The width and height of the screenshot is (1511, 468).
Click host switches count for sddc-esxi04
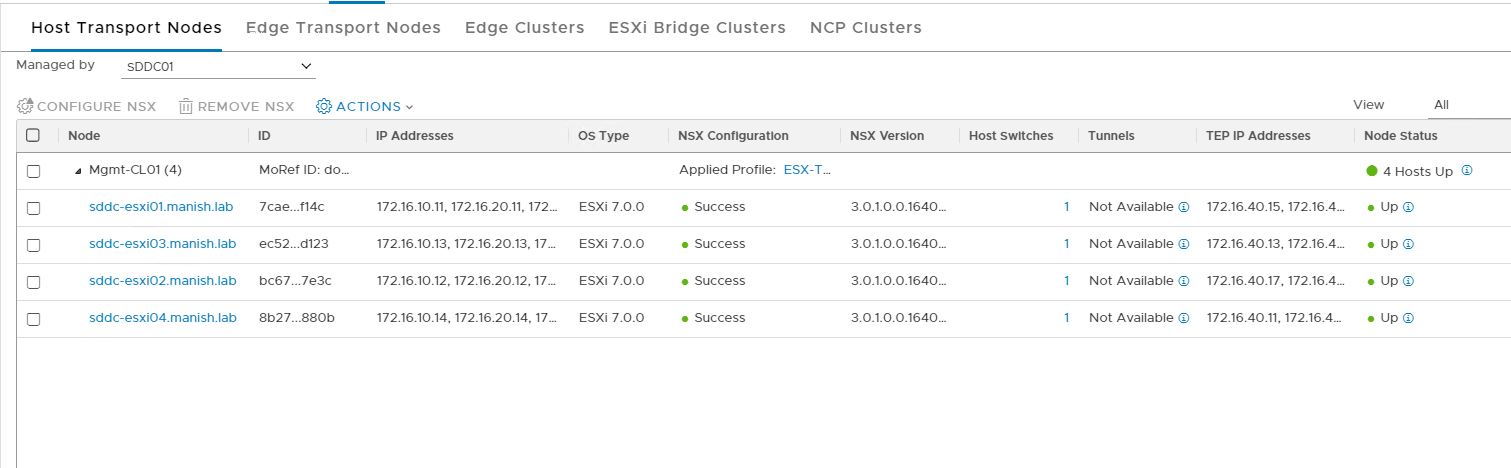(x=1066, y=318)
